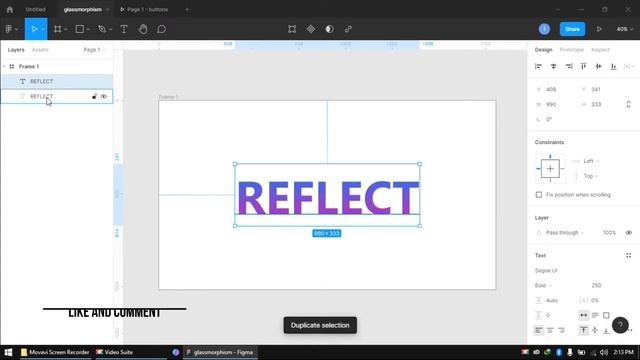Click the Share button
640x360 pixels.
point(572,29)
